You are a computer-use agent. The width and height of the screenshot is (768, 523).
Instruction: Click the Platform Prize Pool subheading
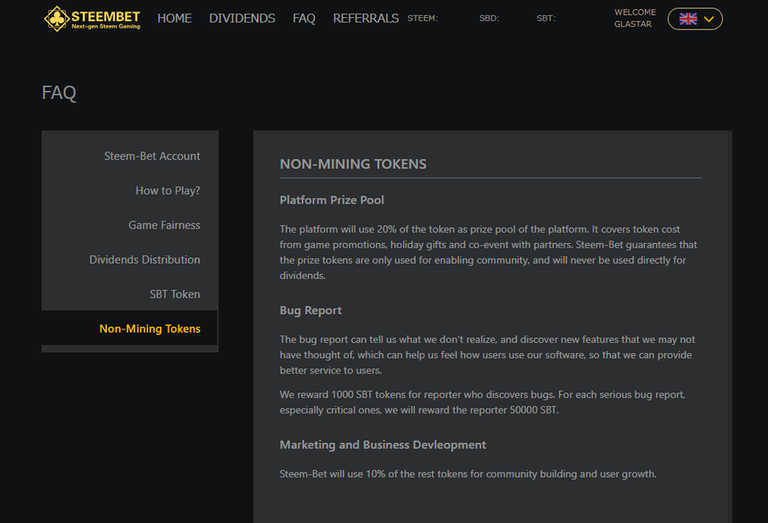(x=332, y=200)
